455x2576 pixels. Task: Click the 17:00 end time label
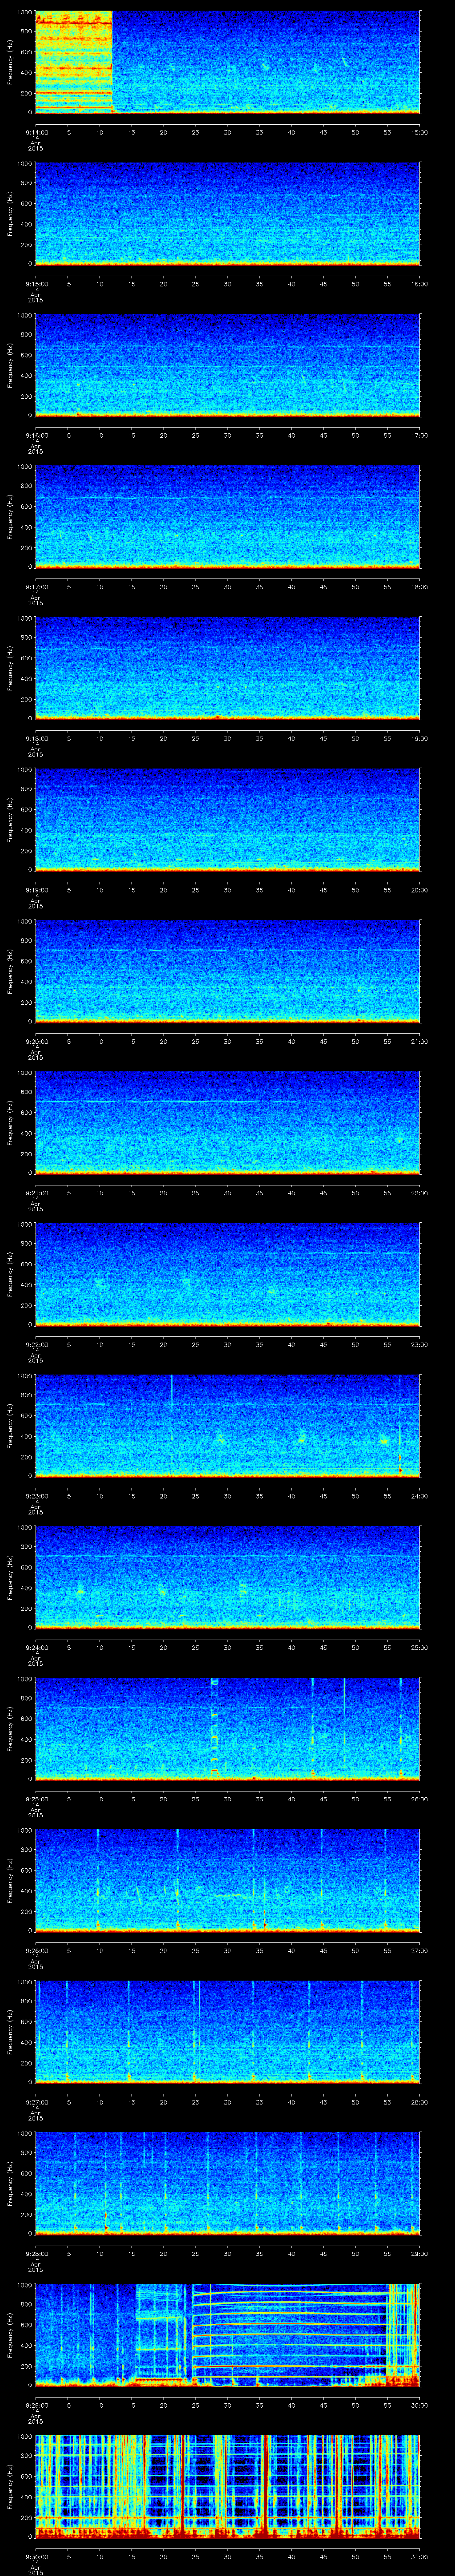point(419,435)
